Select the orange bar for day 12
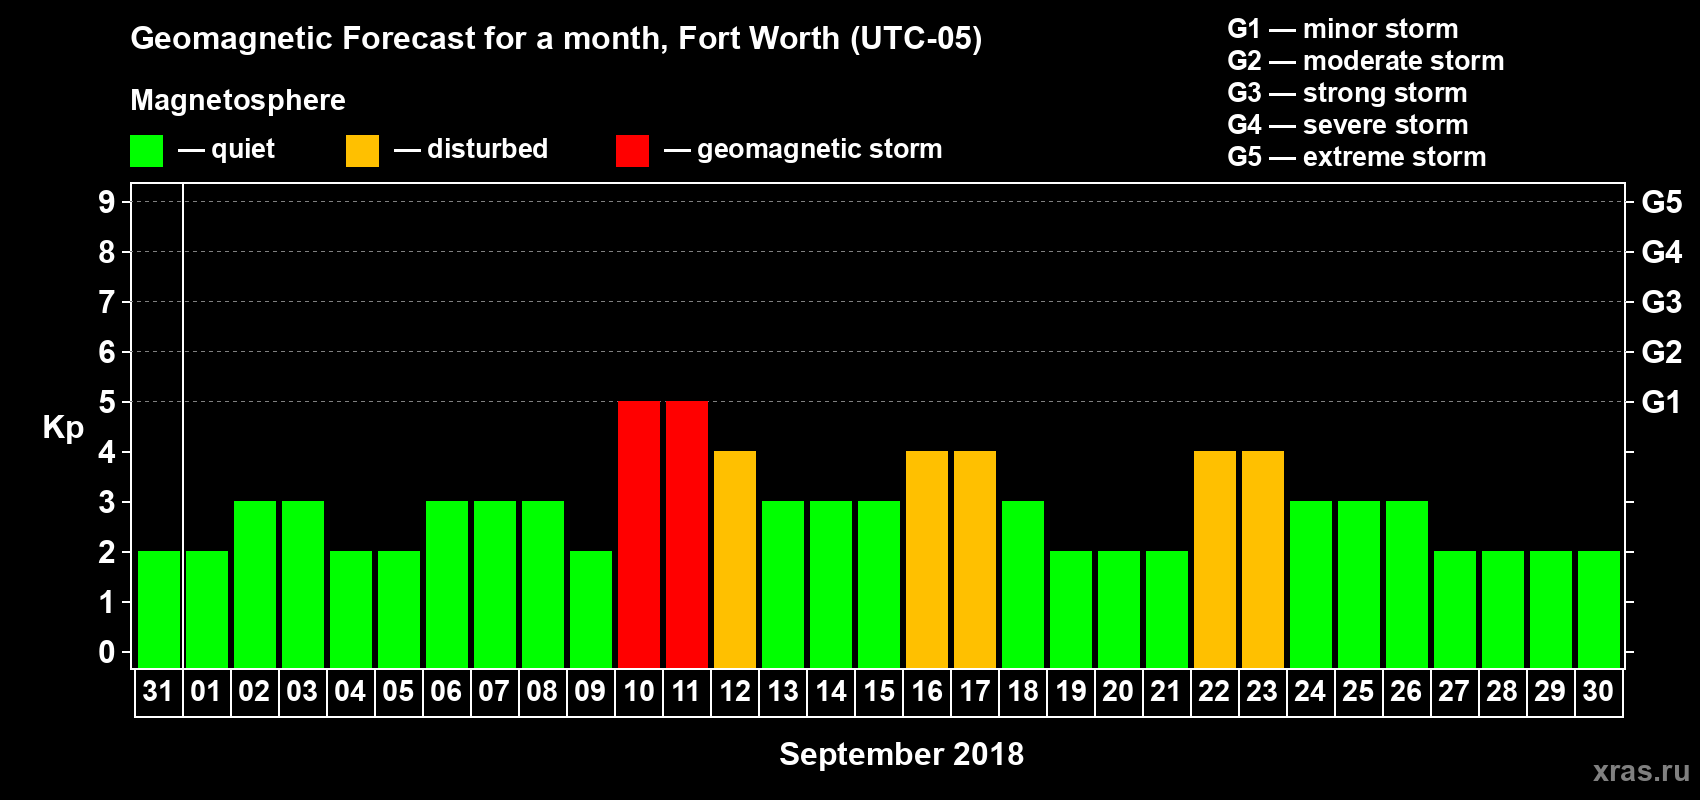Viewport: 1700px width, 800px height. (x=735, y=559)
